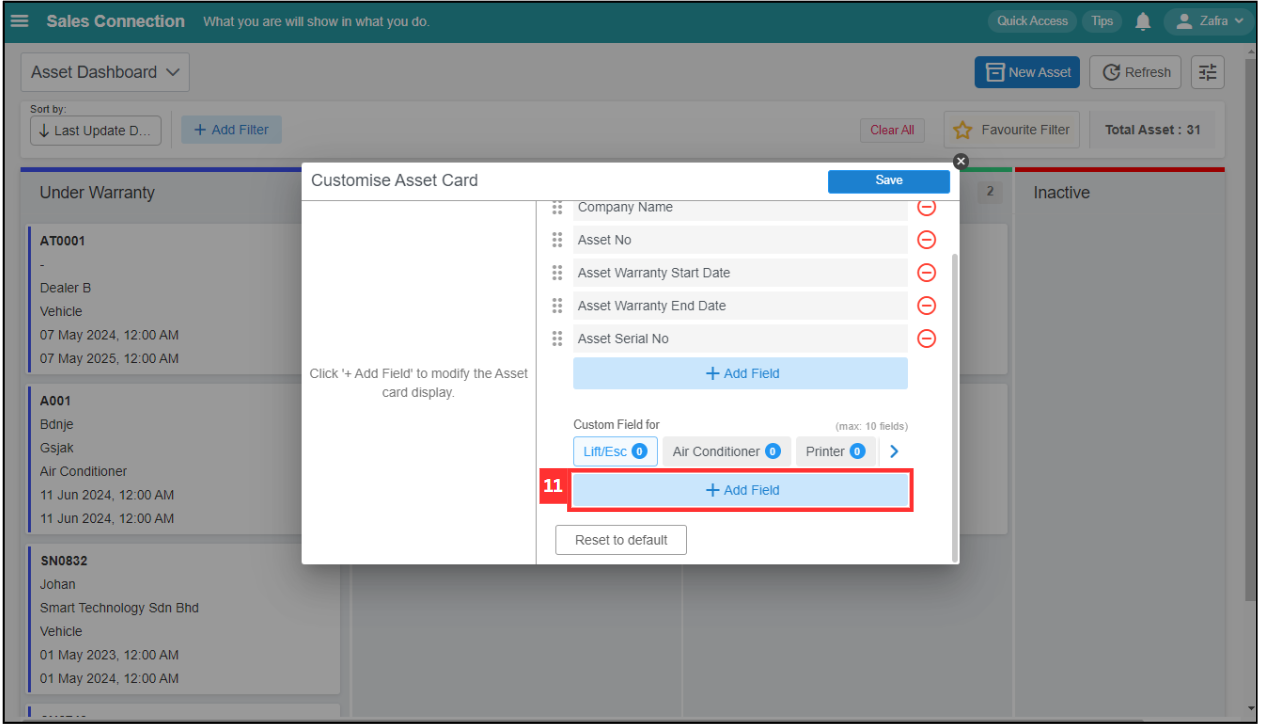
Task: Click the New Asset button
Action: click(1027, 72)
